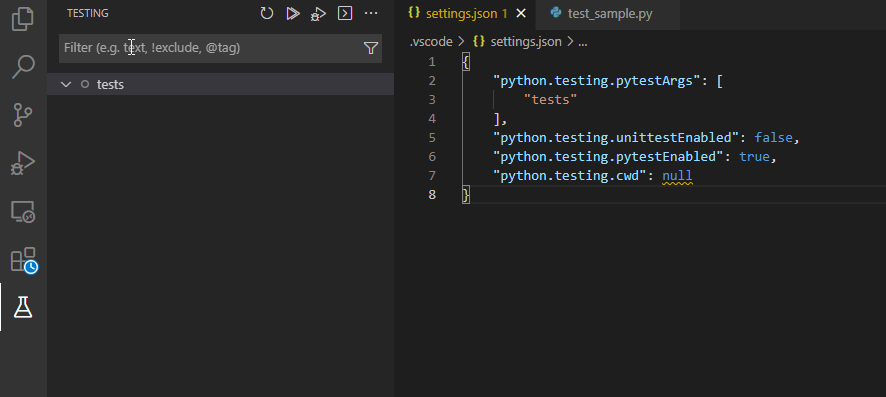
Task: Click the closing bracket on line 4
Action: [x=497, y=119]
